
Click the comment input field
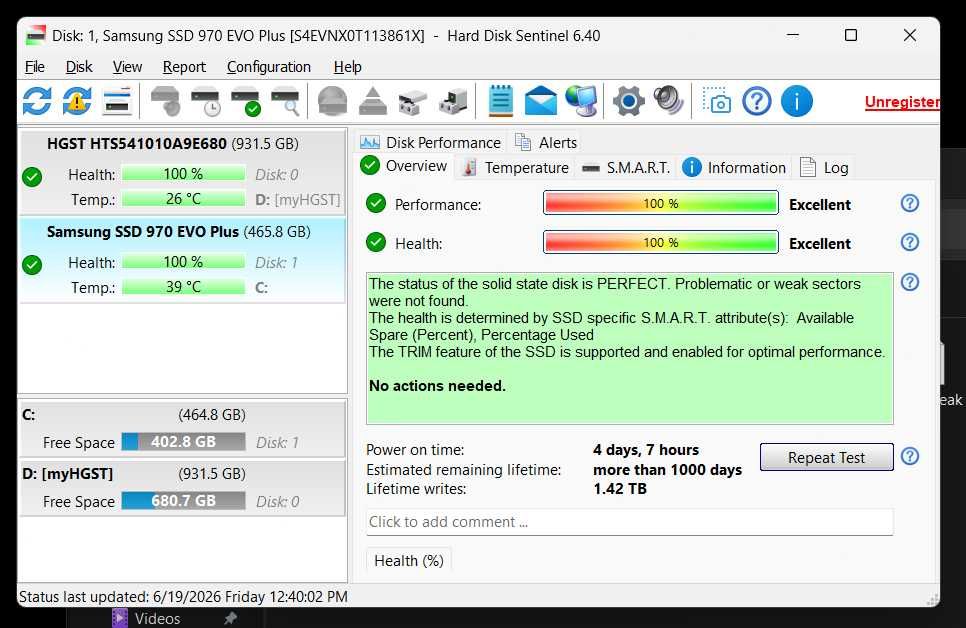tap(629, 522)
